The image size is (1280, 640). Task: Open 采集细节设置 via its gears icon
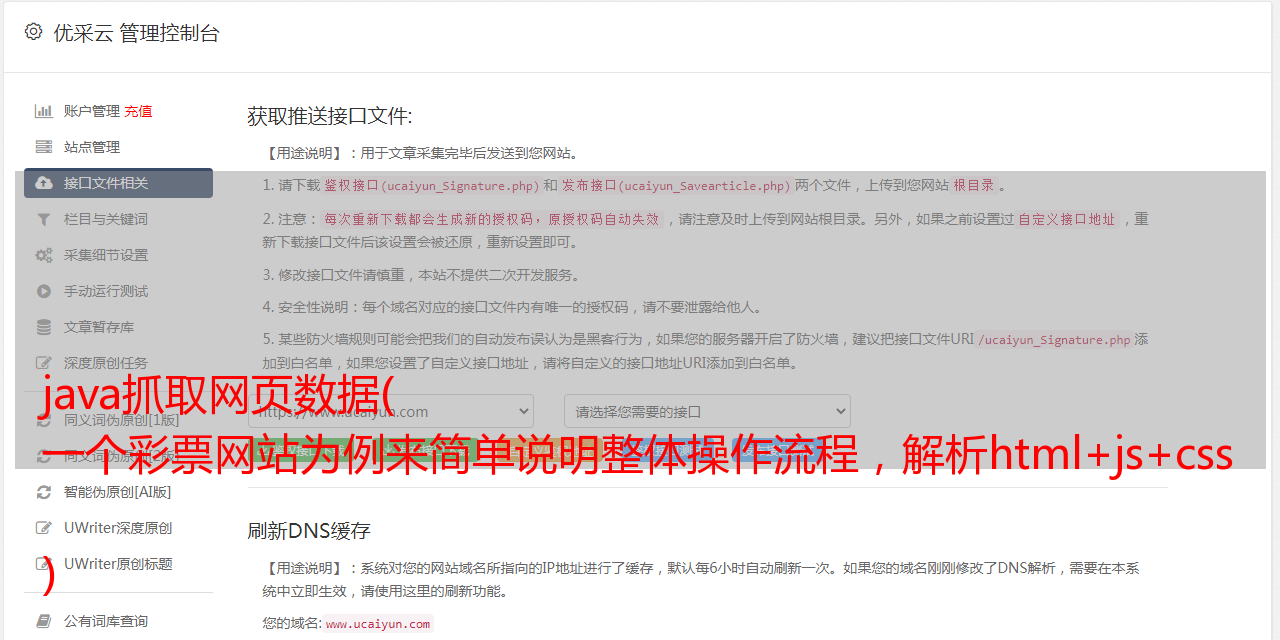point(44,255)
